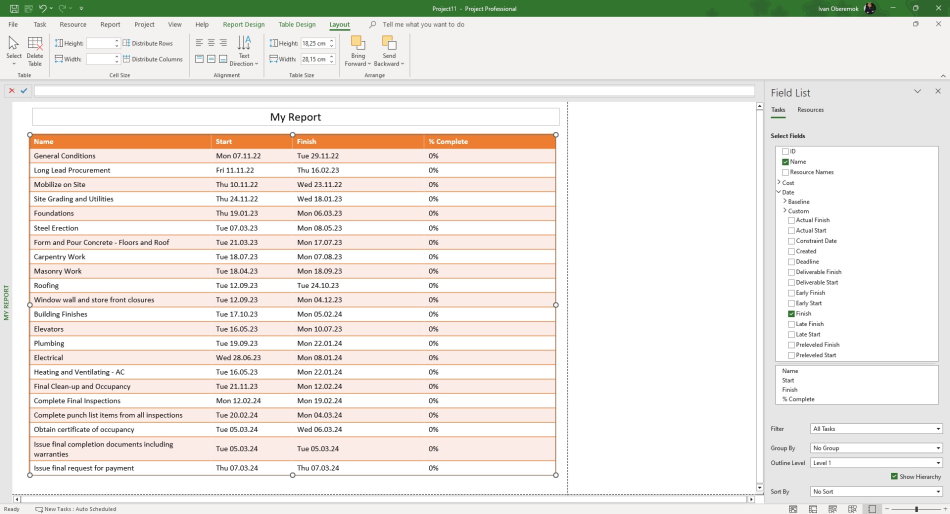
Task: Click the Save icon in the title bar
Action: tap(14, 8)
